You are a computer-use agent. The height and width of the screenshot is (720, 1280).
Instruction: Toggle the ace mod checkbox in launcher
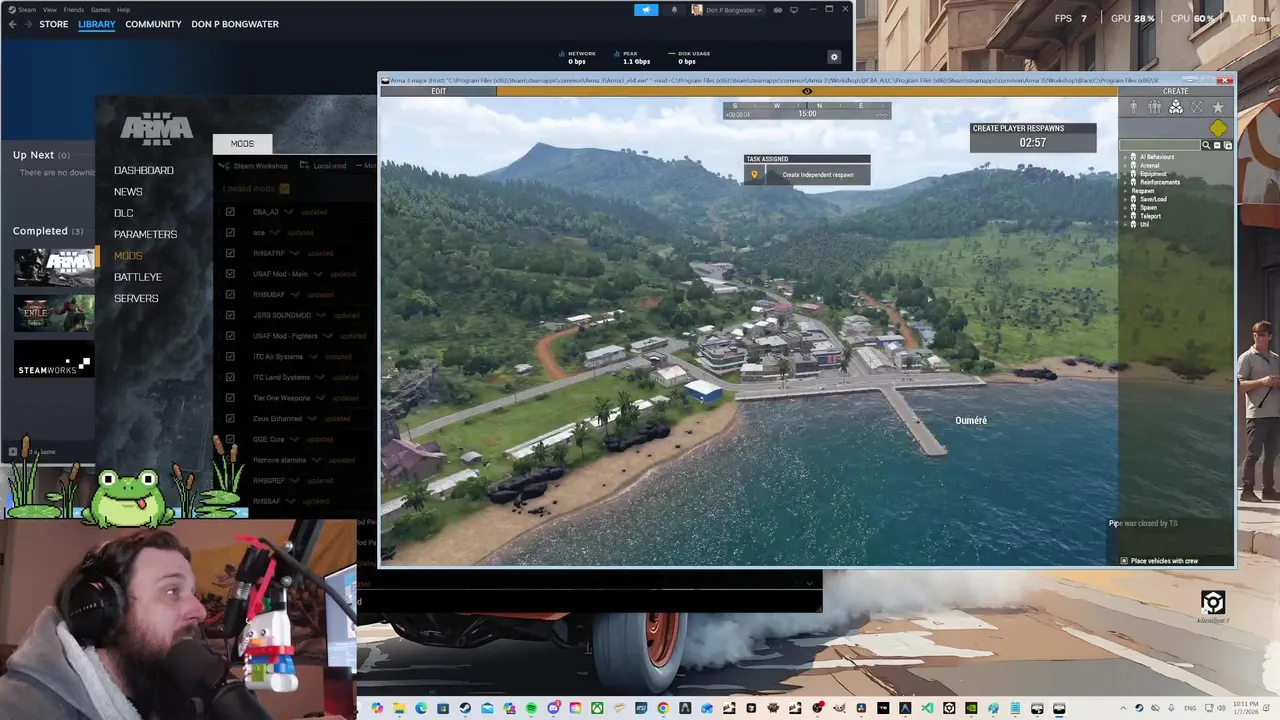pos(230,232)
